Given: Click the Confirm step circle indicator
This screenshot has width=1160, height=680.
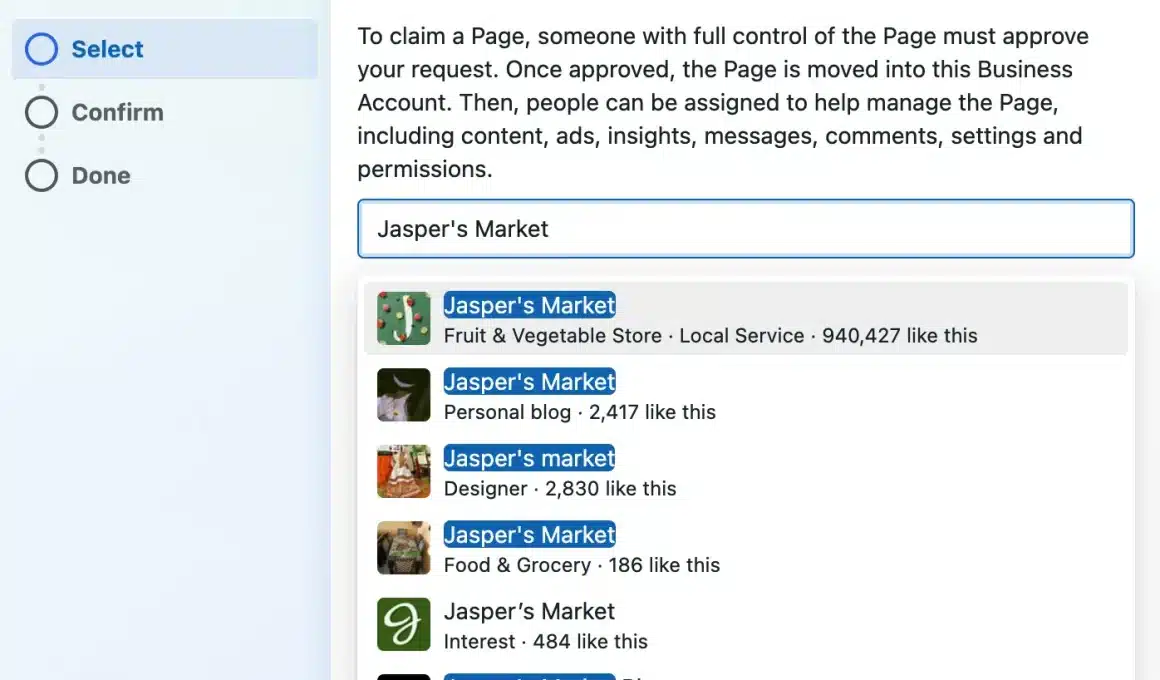Looking at the screenshot, I should coord(41,112).
